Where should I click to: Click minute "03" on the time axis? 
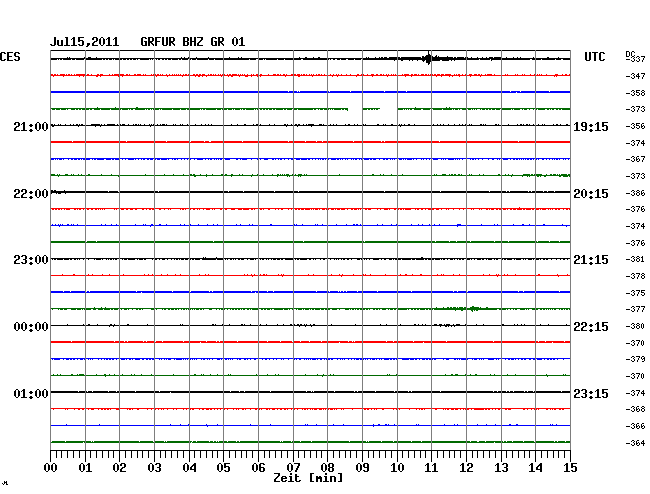[155, 467]
